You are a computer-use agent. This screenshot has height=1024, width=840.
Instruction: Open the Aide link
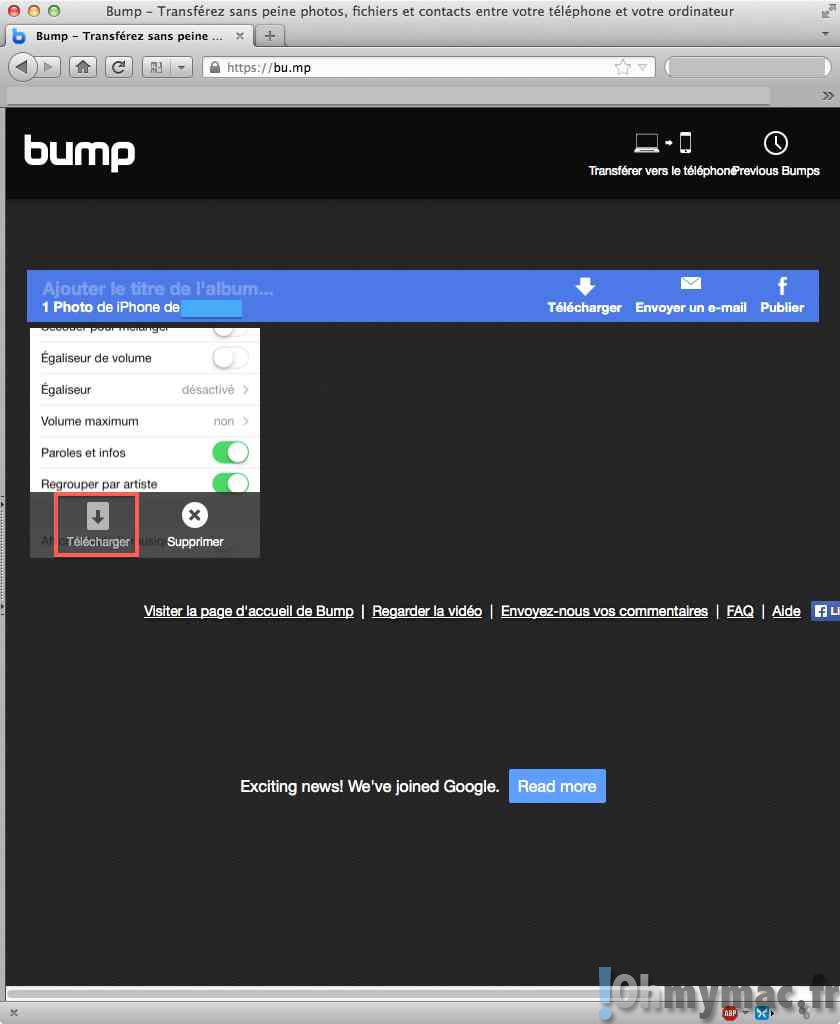(786, 611)
